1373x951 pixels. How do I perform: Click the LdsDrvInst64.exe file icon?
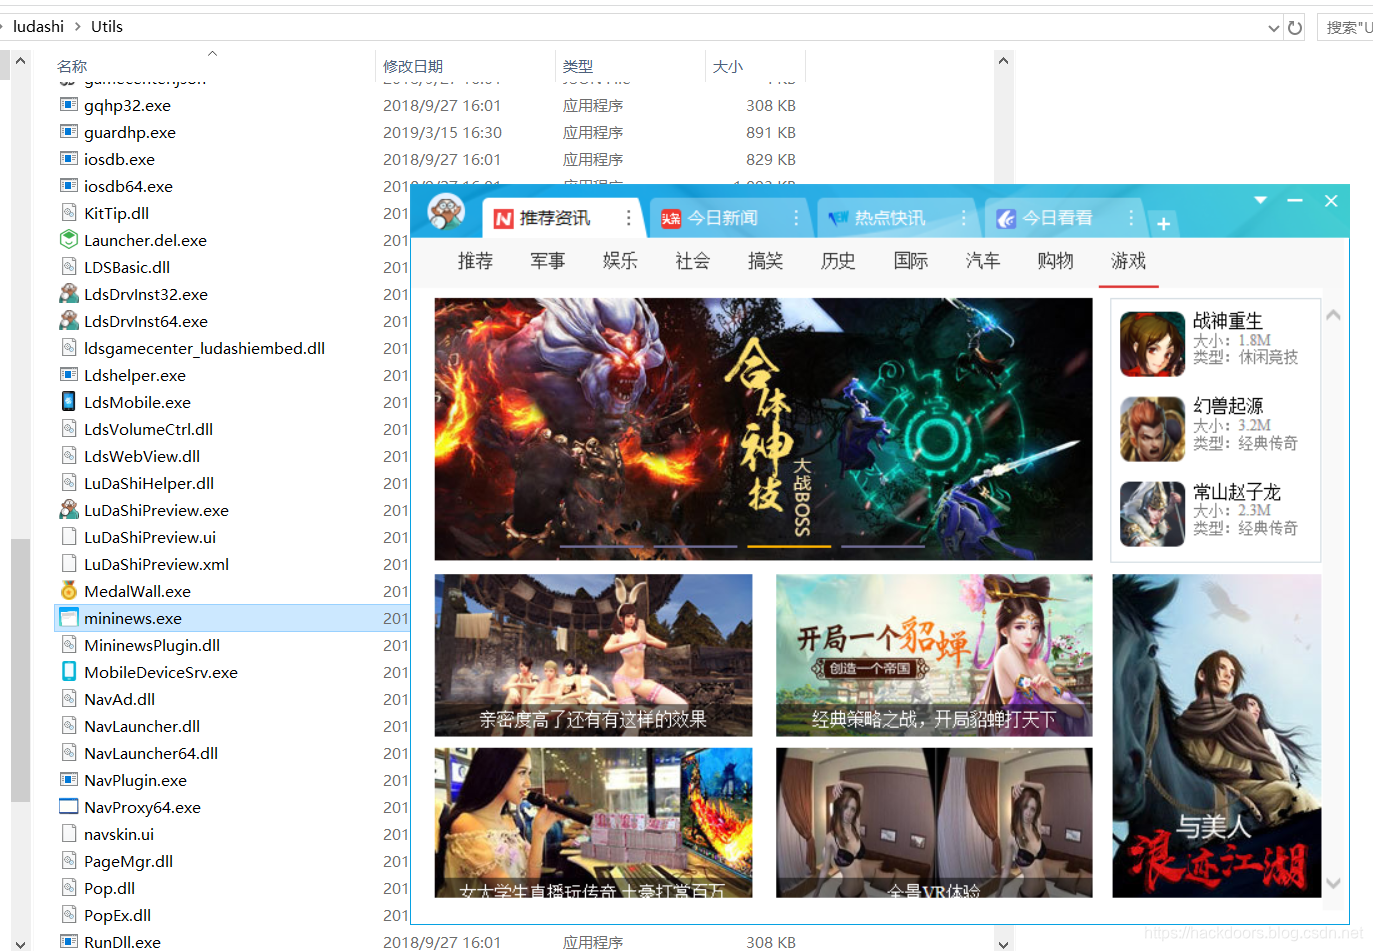pyautogui.click(x=69, y=321)
